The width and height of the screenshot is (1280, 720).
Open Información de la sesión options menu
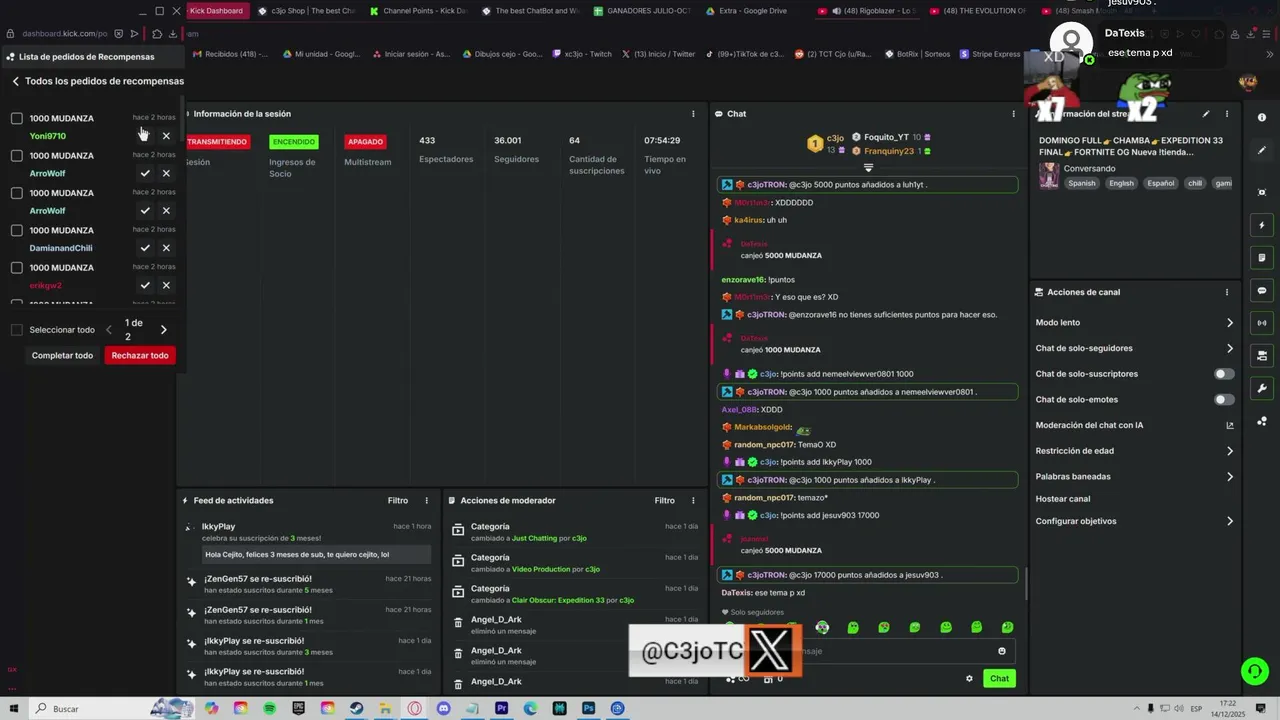(693, 114)
